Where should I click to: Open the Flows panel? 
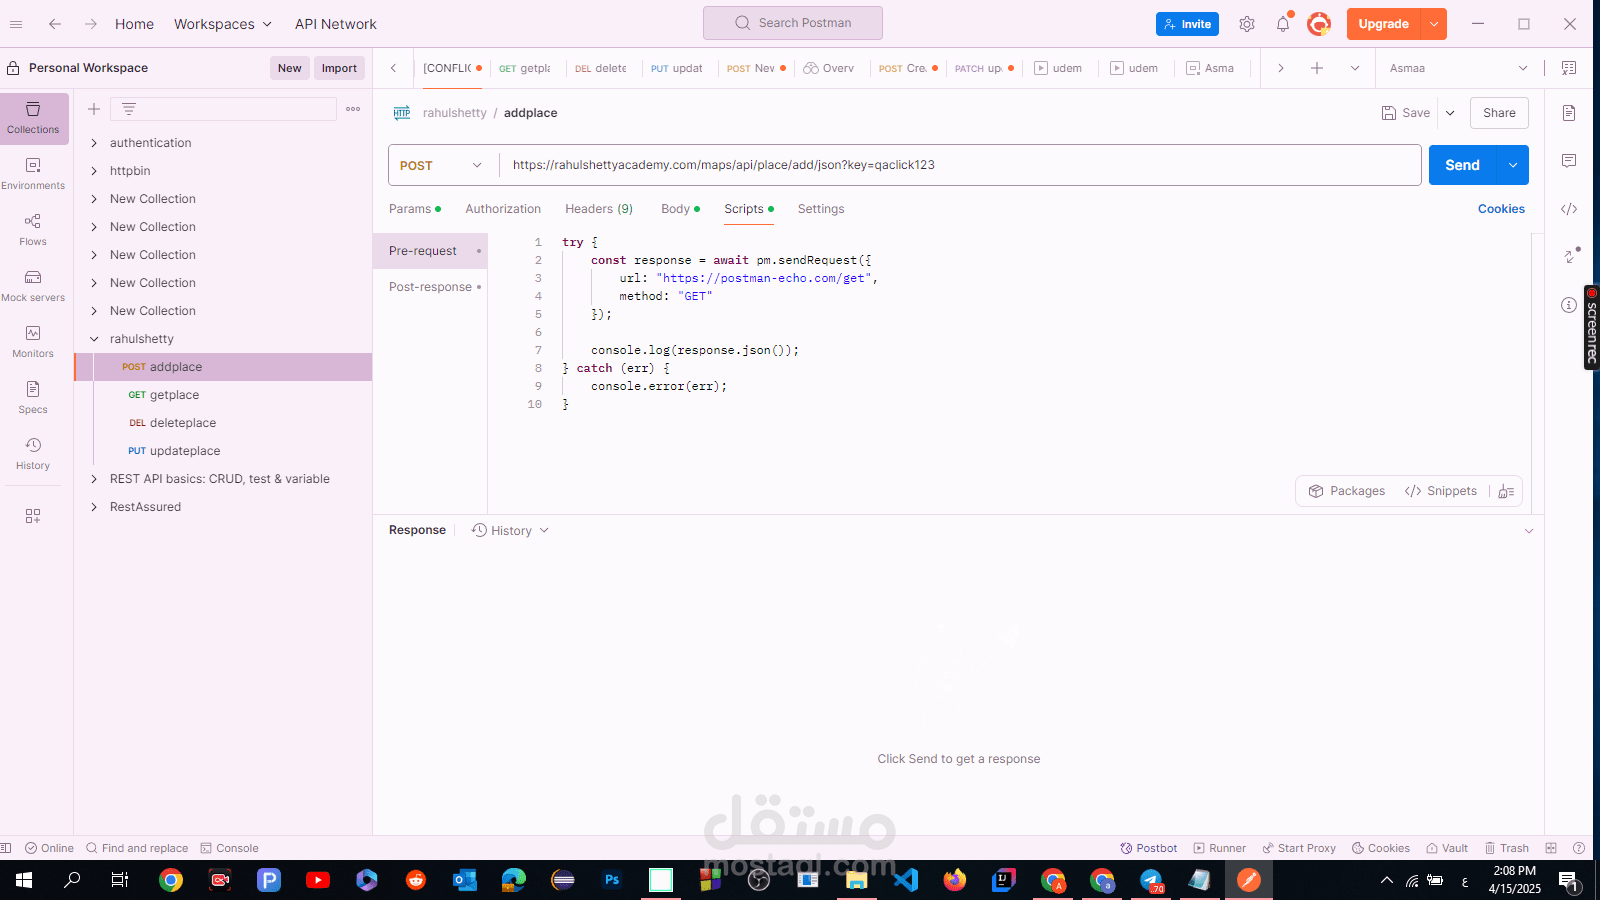33,228
